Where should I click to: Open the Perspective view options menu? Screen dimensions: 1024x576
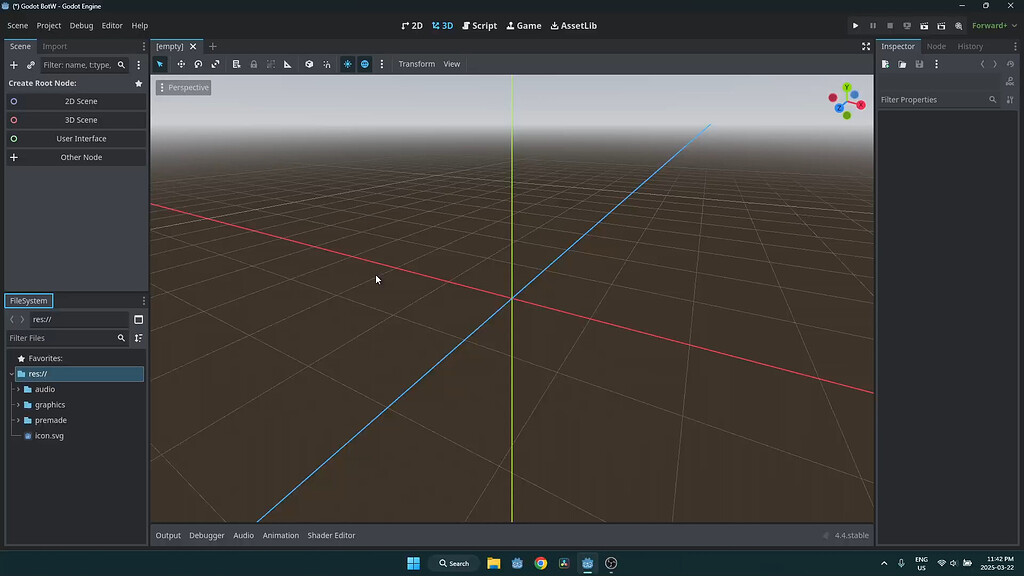[184, 88]
